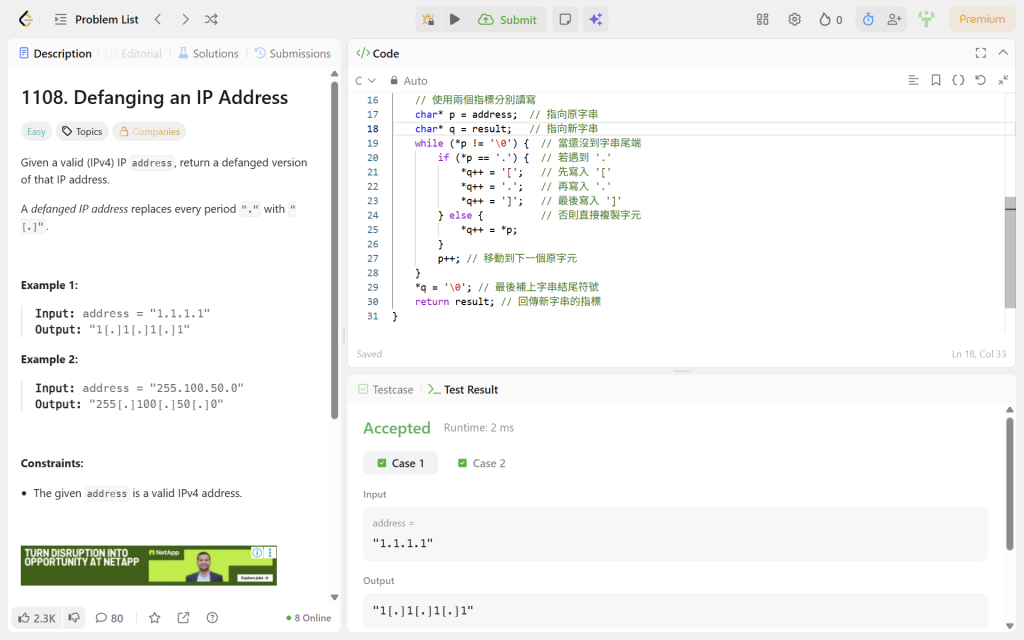Screen dimensions: 1024x640
Task: Click the Accepted result label
Action: tap(396, 428)
